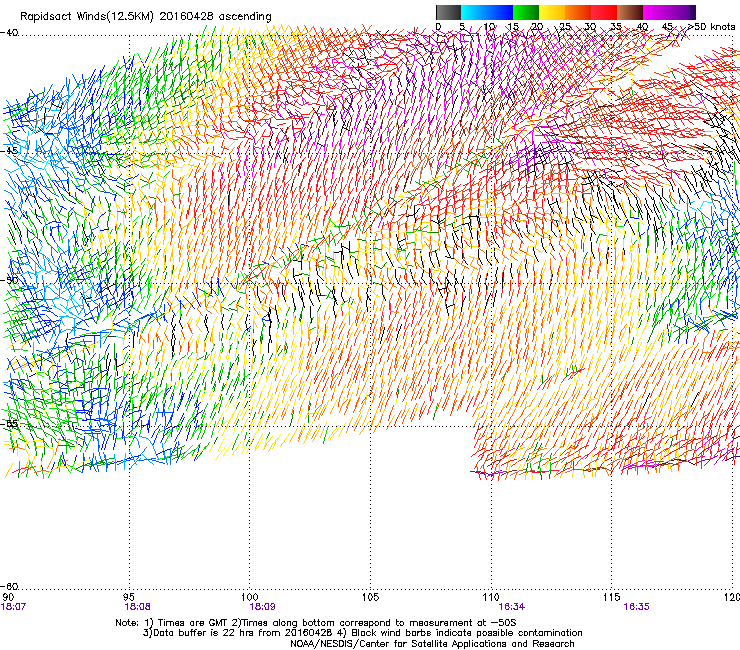Click the NOAA/NESDIS credit line
The height and width of the screenshot is (650, 740).
(x=432, y=644)
